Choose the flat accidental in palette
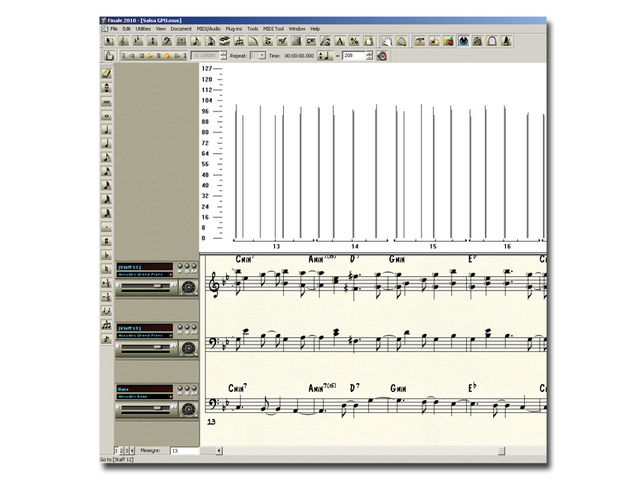The width and height of the screenshot is (640, 480). click(106, 255)
